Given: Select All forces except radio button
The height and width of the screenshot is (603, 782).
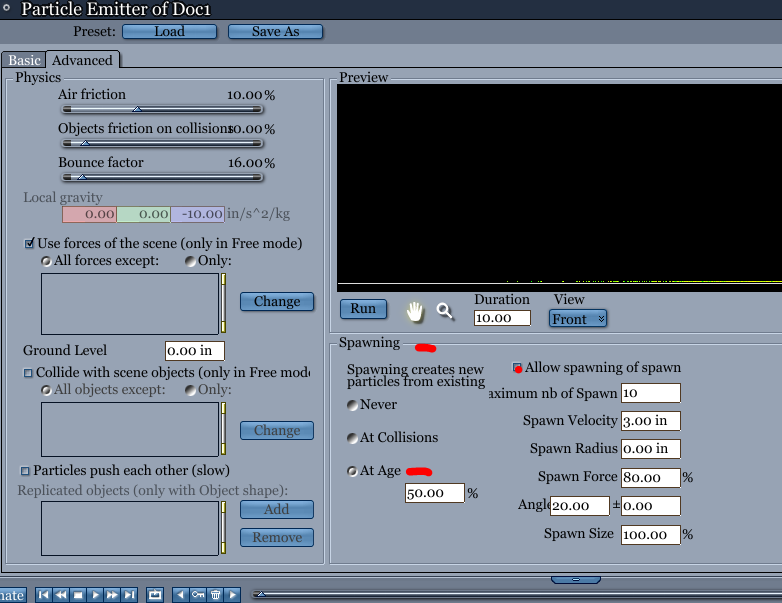Looking at the screenshot, I should pos(46,261).
